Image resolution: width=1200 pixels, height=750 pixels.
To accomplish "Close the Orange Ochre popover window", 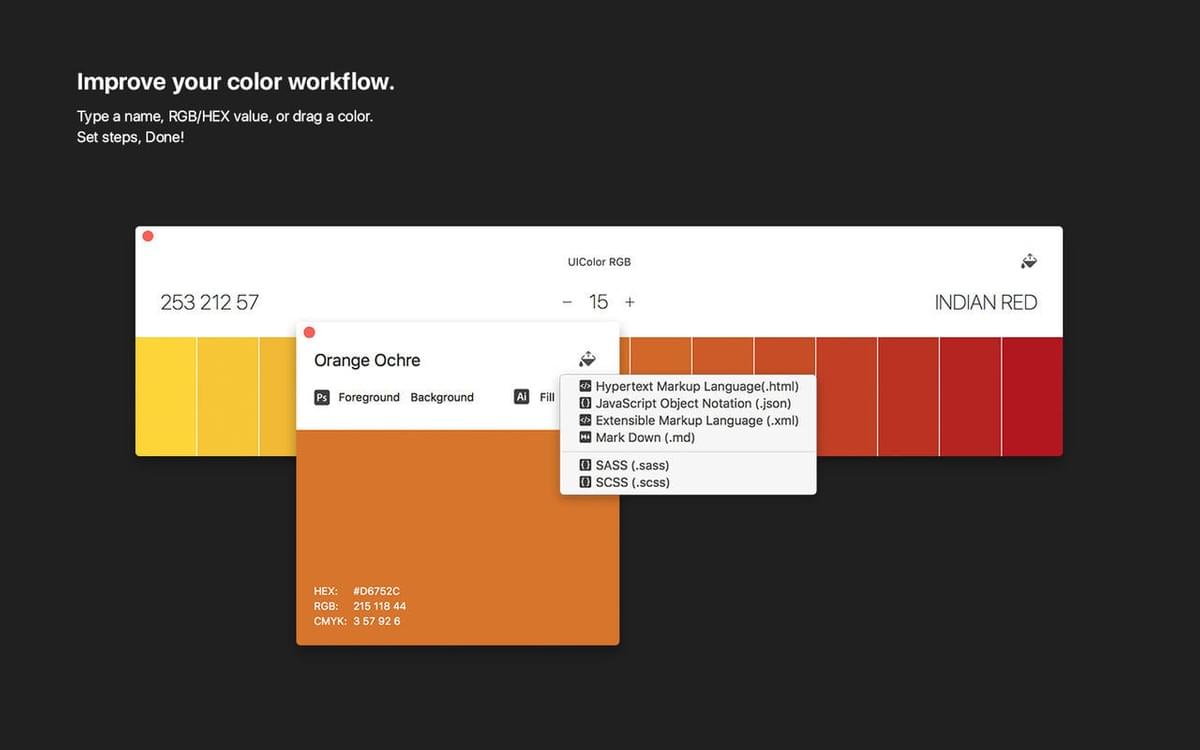I will [x=309, y=332].
